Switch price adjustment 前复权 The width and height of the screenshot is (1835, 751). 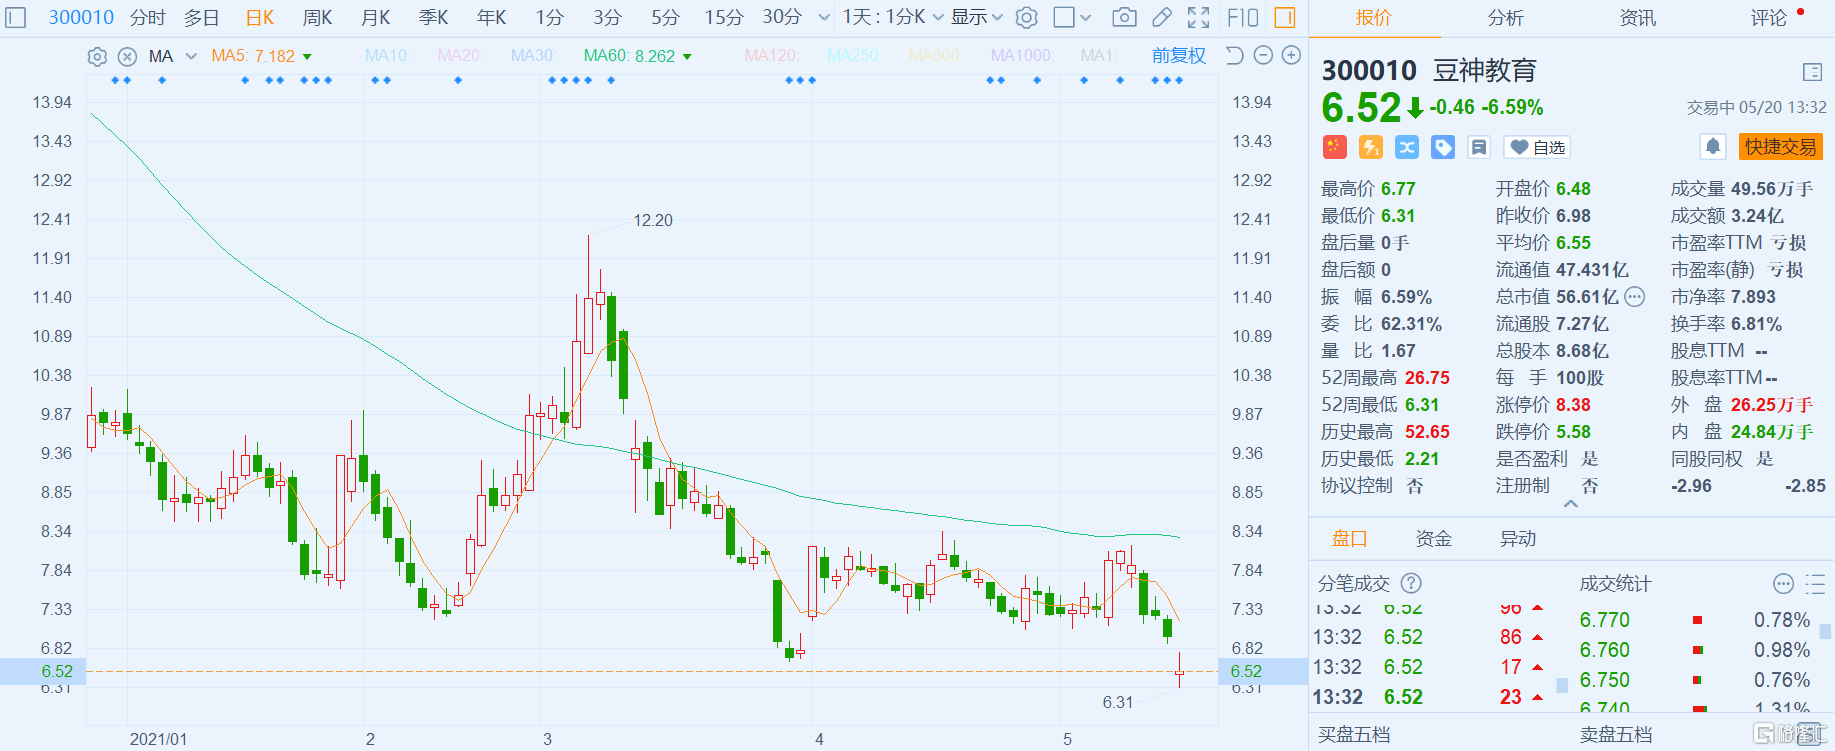point(1179,56)
